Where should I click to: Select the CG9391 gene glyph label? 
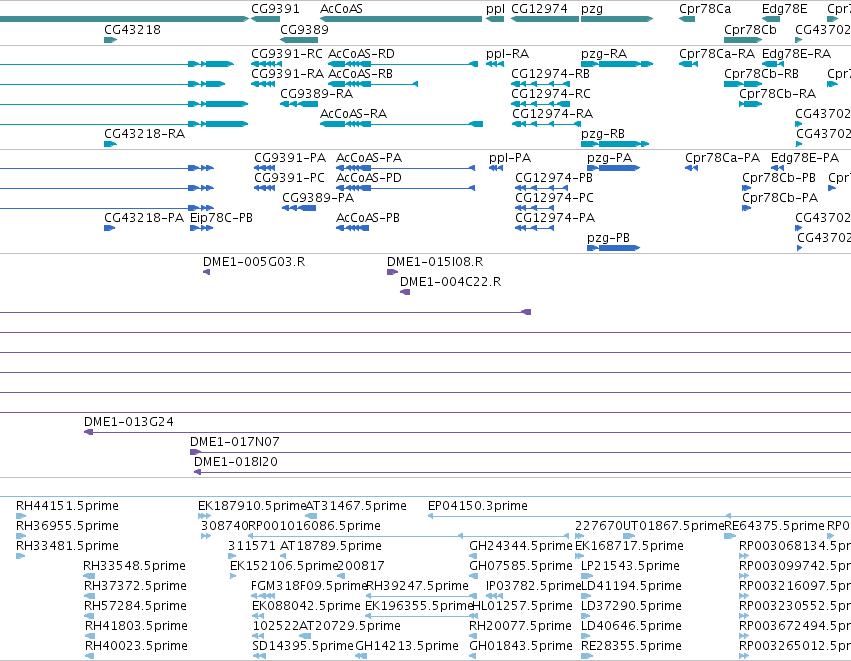pyautogui.click(x=275, y=9)
